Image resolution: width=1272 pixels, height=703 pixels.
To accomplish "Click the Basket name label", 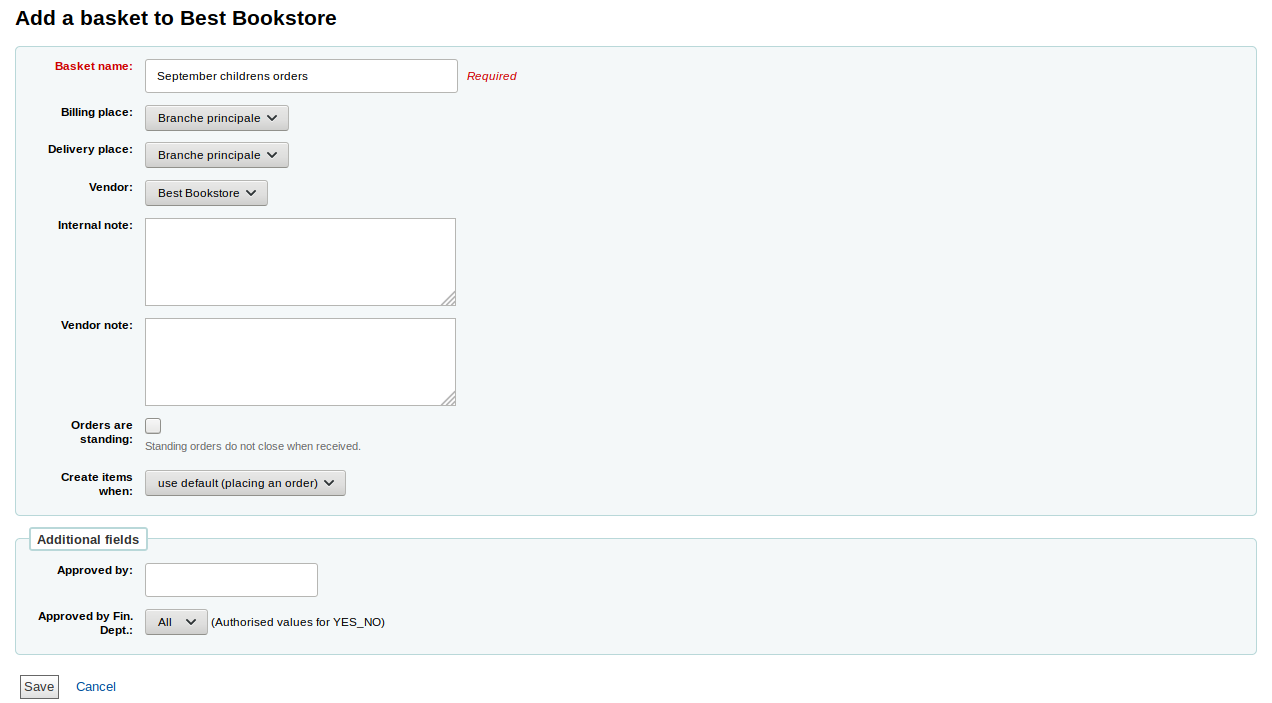I will (93, 66).
